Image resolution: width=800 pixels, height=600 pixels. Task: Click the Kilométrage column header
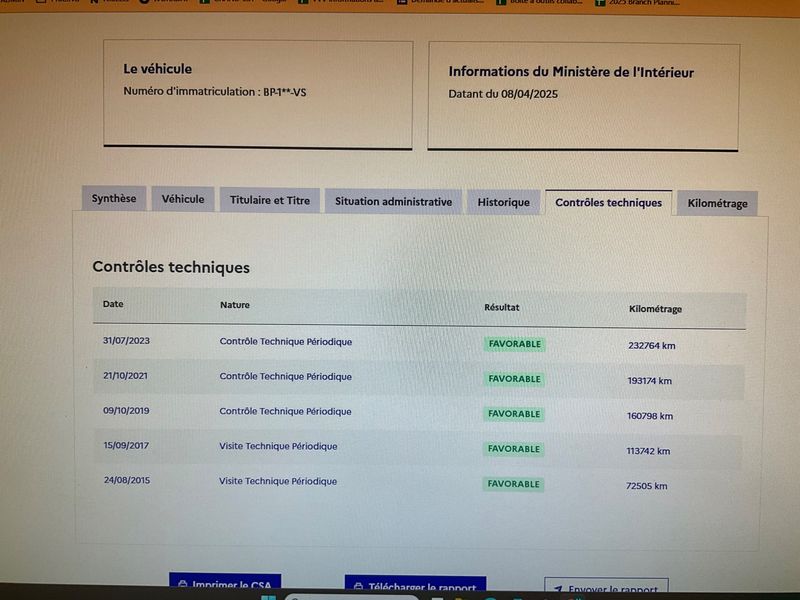point(655,309)
